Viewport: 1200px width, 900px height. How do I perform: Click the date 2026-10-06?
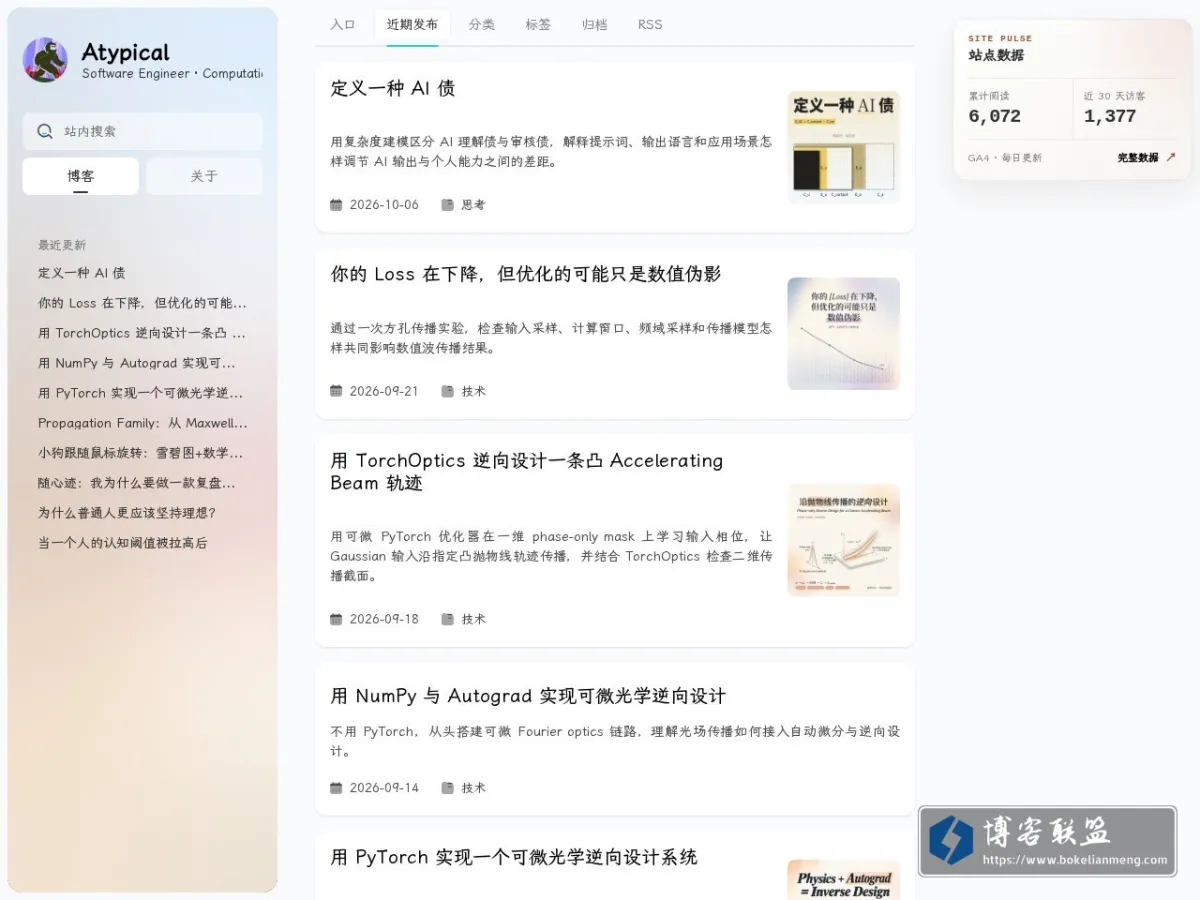tap(384, 205)
